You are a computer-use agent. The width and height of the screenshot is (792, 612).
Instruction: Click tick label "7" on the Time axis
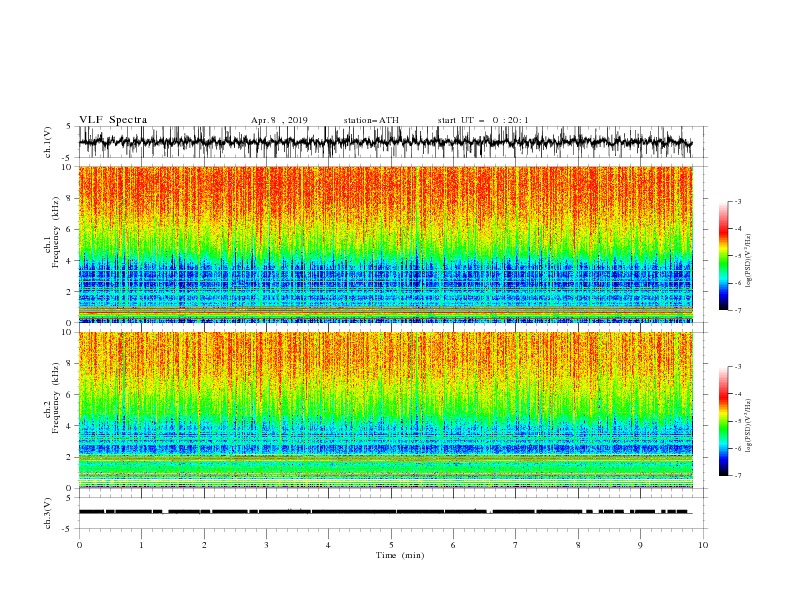pos(516,545)
